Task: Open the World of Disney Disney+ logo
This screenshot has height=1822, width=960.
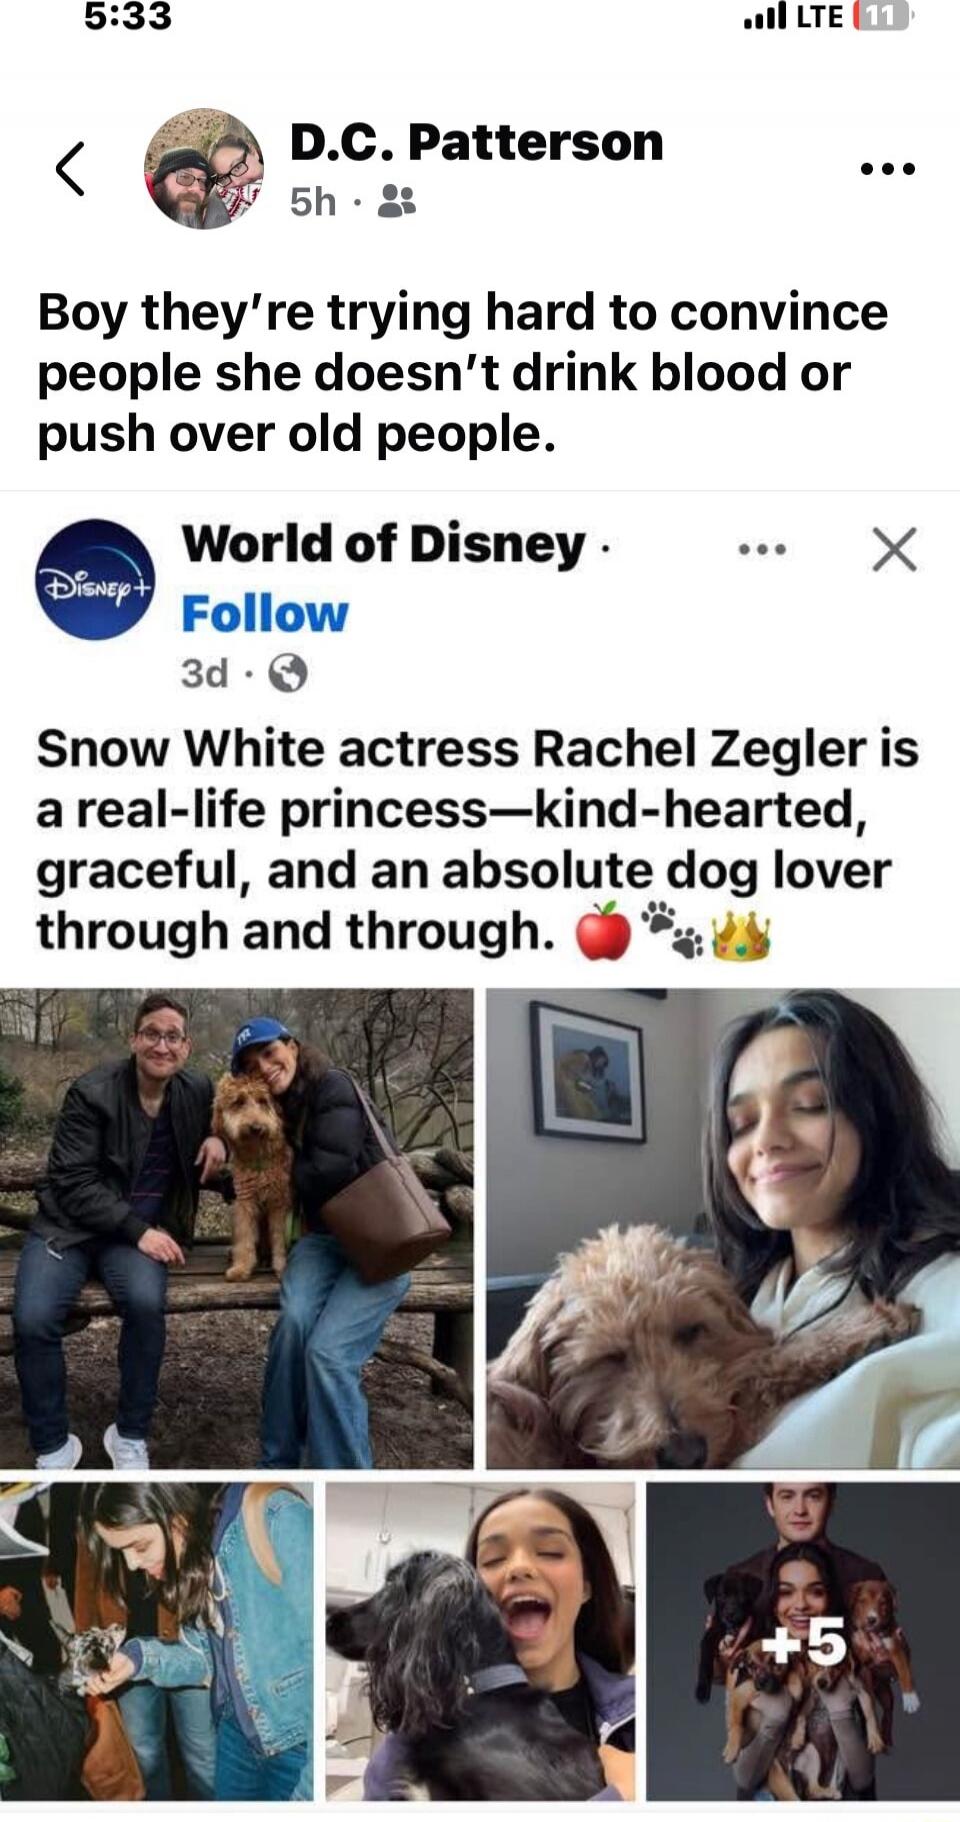Action: tap(95, 579)
